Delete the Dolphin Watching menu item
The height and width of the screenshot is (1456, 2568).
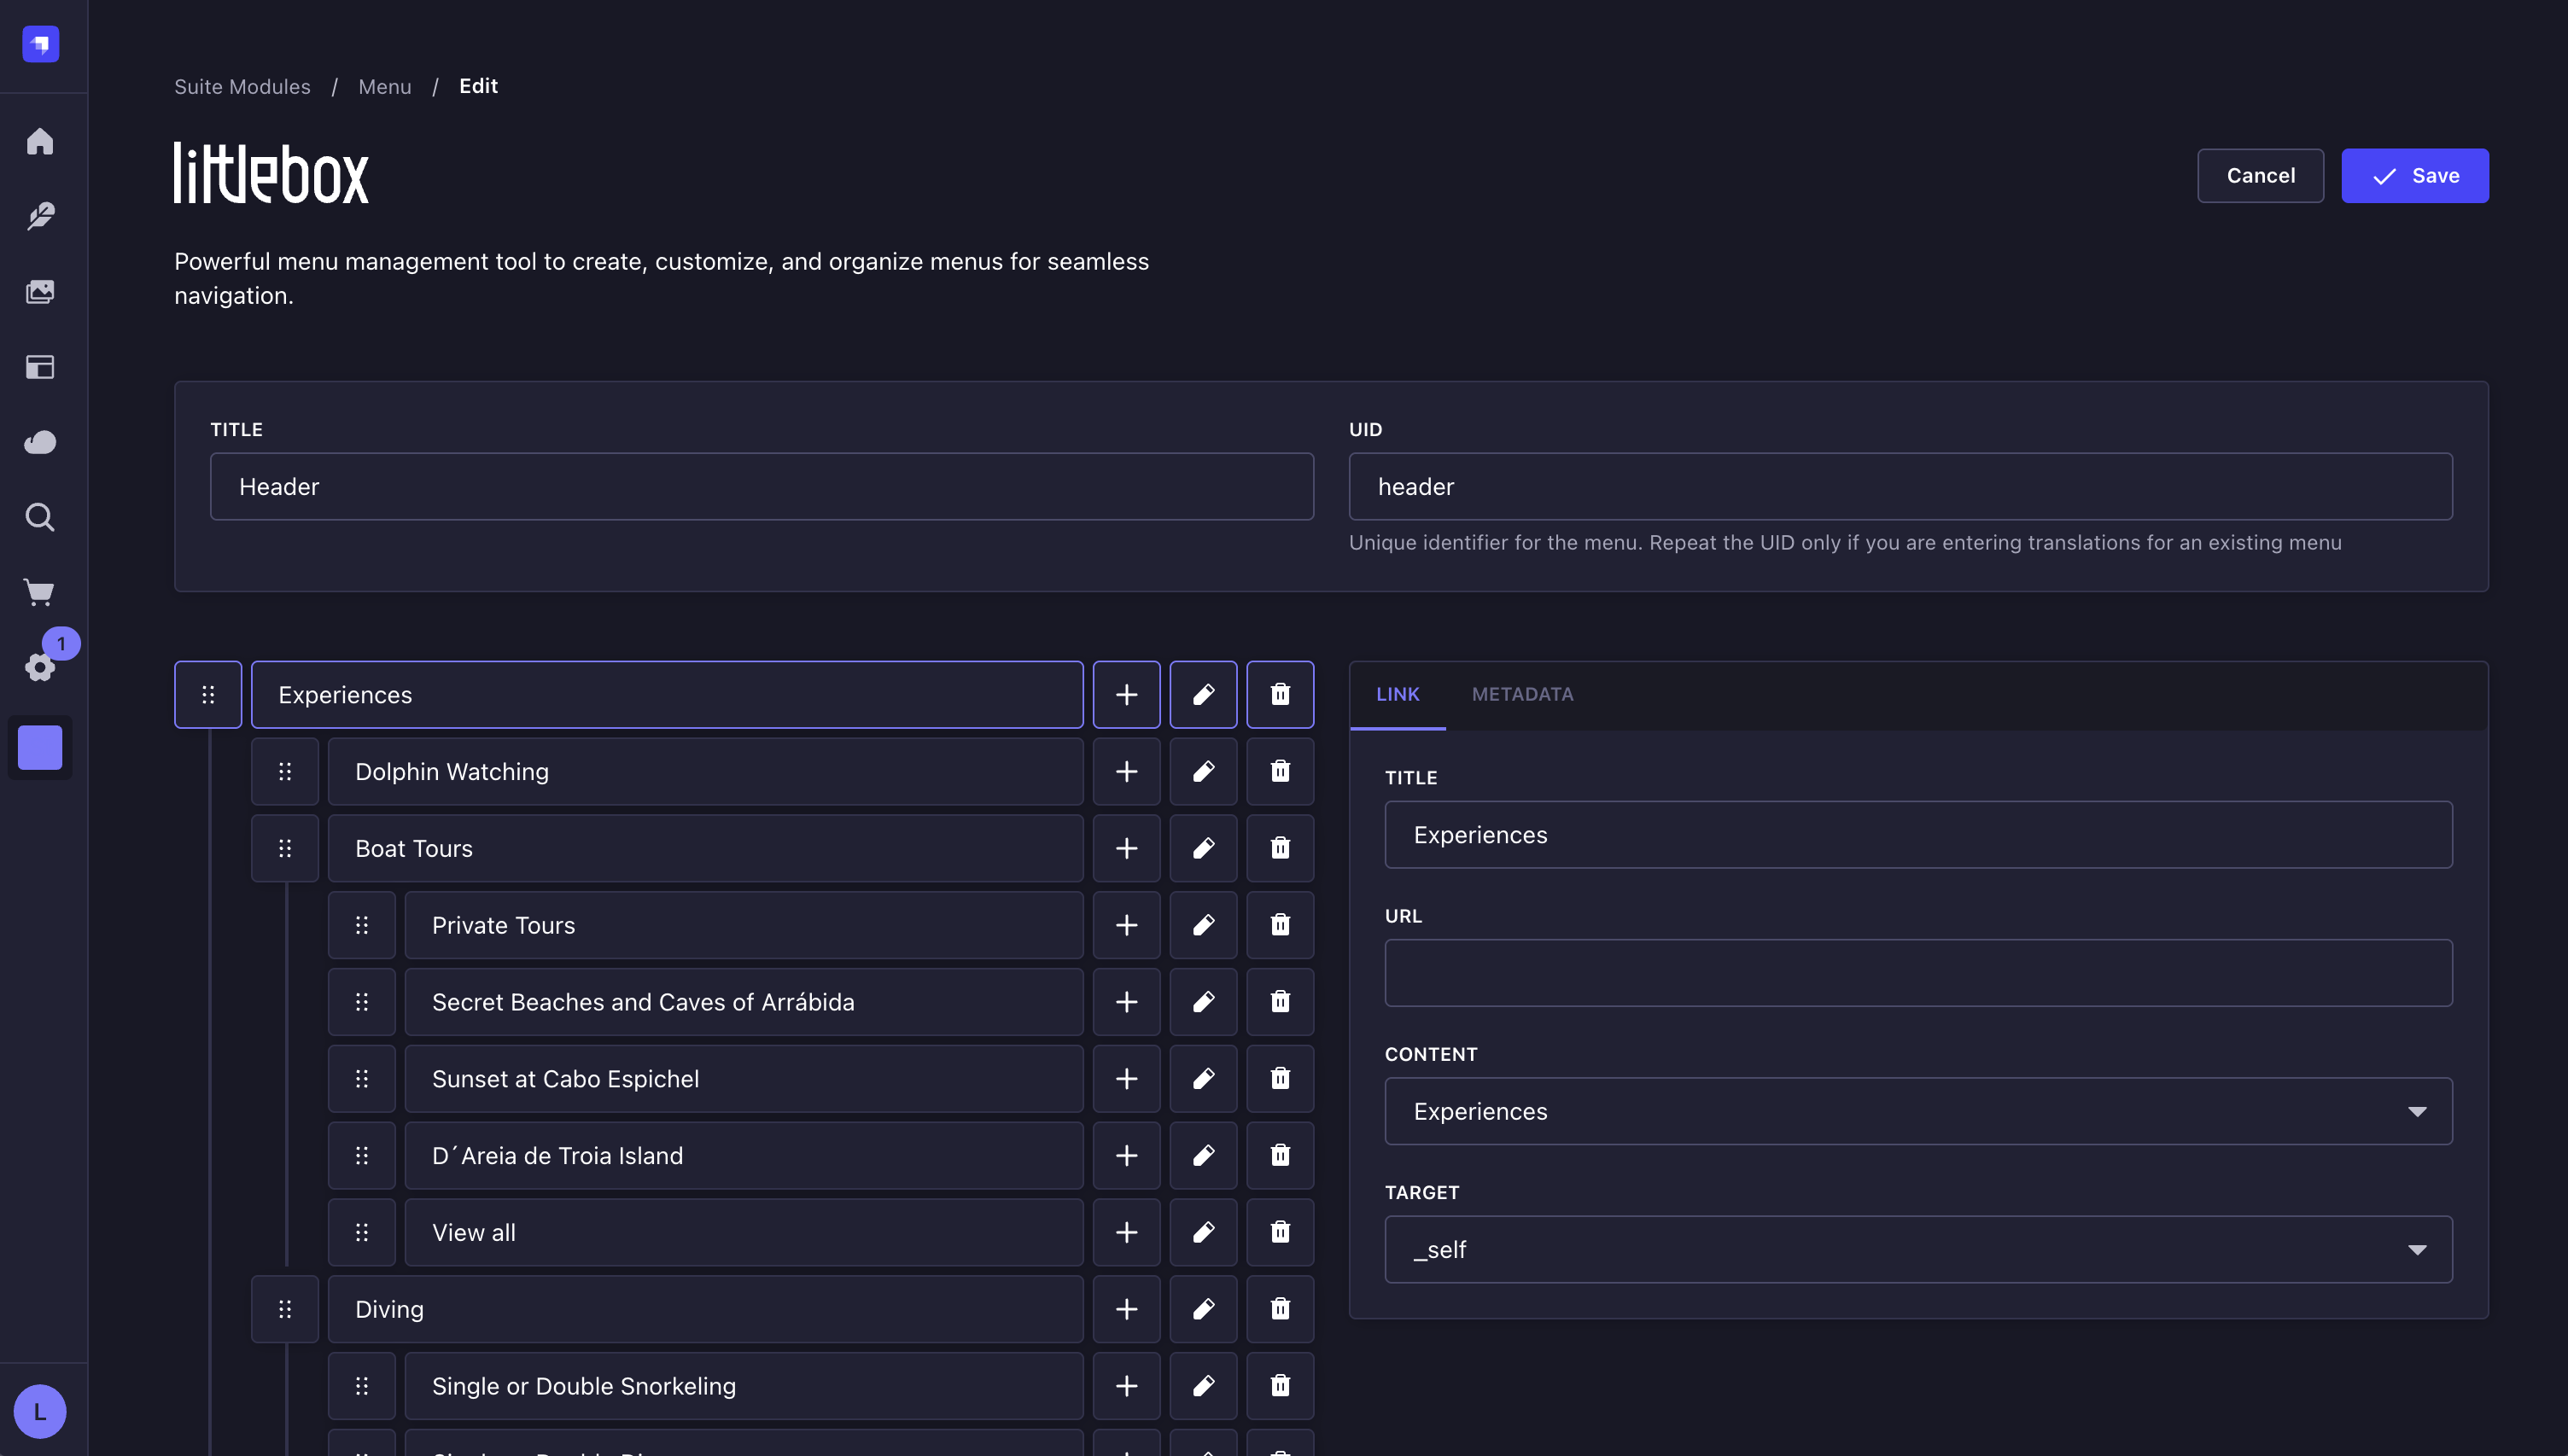point(1280,771)
